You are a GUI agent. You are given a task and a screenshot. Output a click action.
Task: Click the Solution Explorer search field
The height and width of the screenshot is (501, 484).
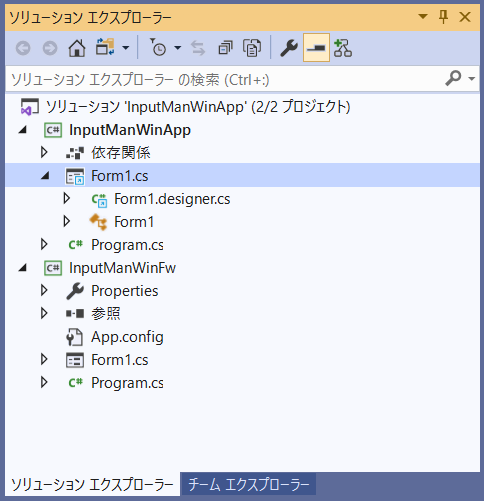(243, 80)
